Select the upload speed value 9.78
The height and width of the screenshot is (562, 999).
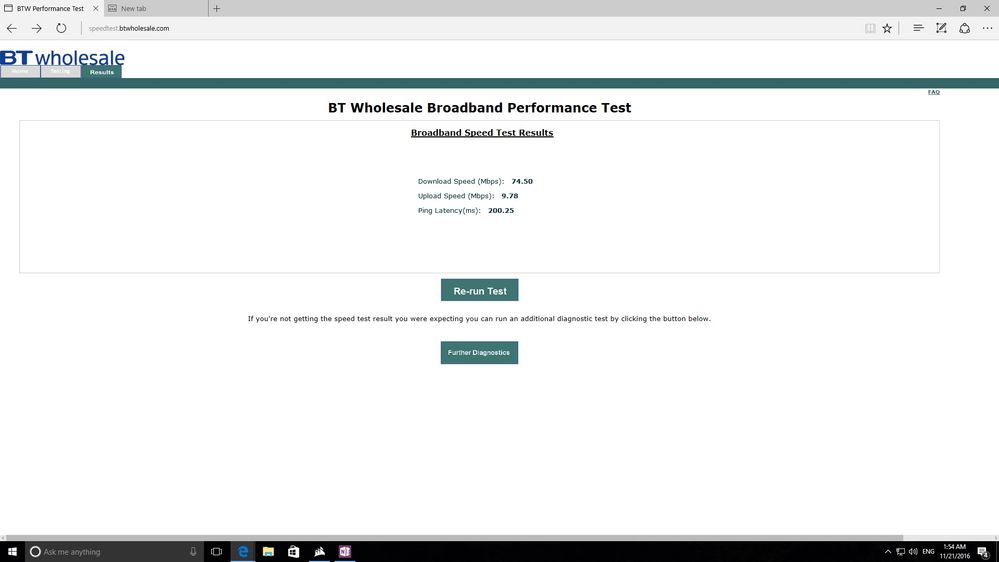coord(510,196)
